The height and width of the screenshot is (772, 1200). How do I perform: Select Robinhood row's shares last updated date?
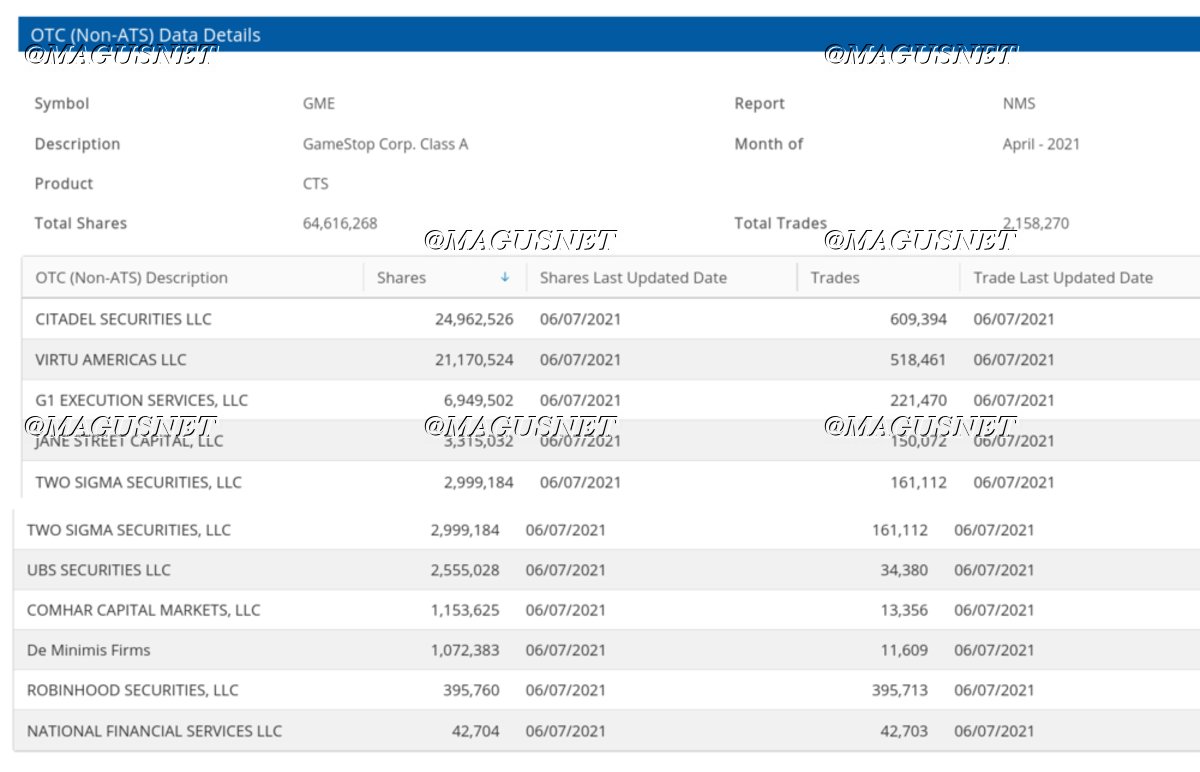(x=566, y=690)
